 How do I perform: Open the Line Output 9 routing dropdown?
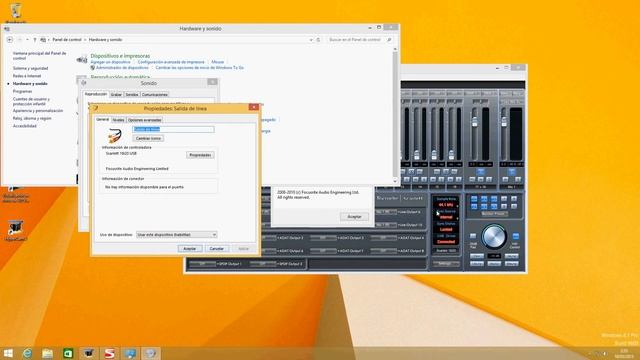pyautogui.click(x=386, y=212)
